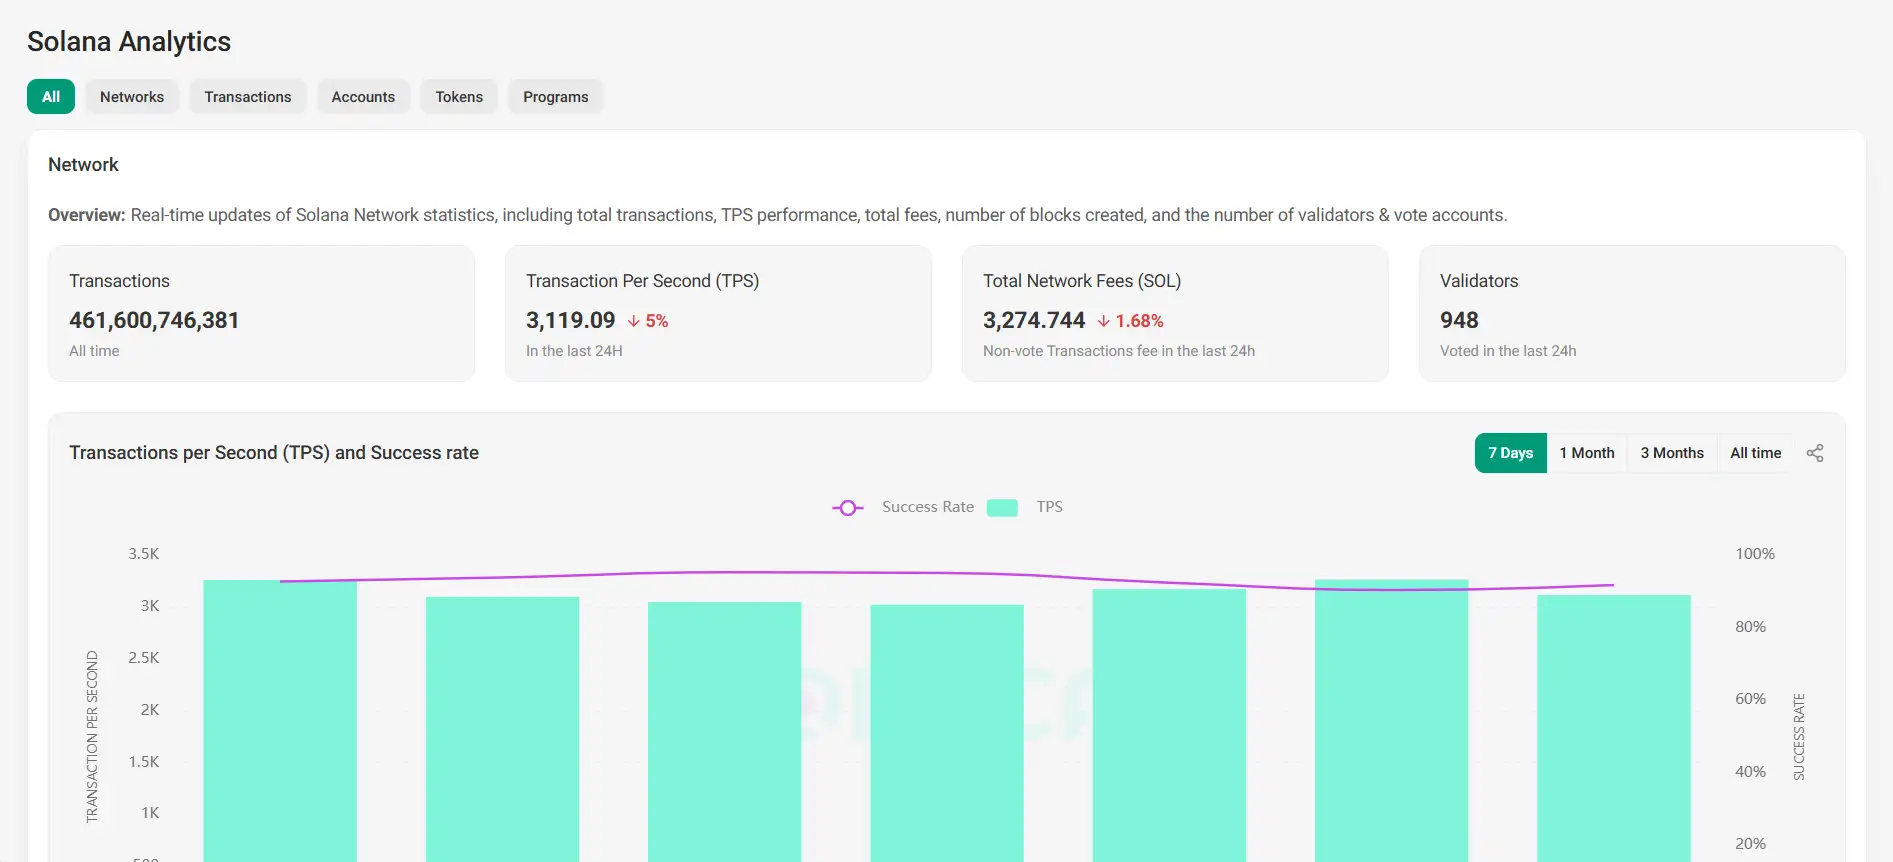1893x862 pixels.
Task: Select the All filter tab
Action: pos(51,97)
